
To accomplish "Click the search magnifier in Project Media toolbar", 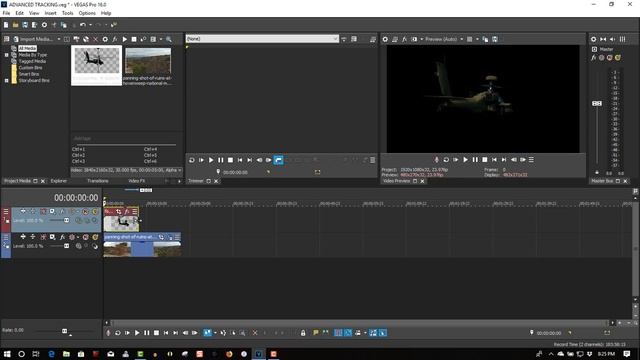I will [169, 39].
